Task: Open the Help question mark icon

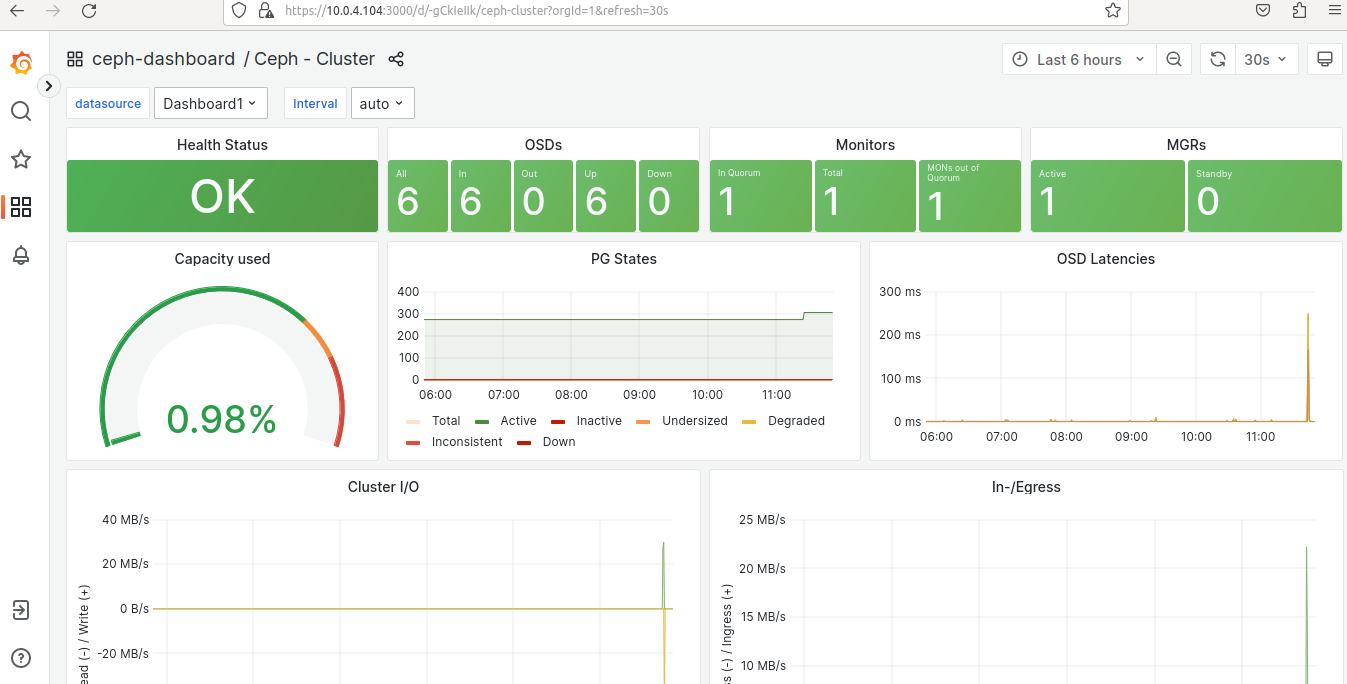Action: [21, 658]
